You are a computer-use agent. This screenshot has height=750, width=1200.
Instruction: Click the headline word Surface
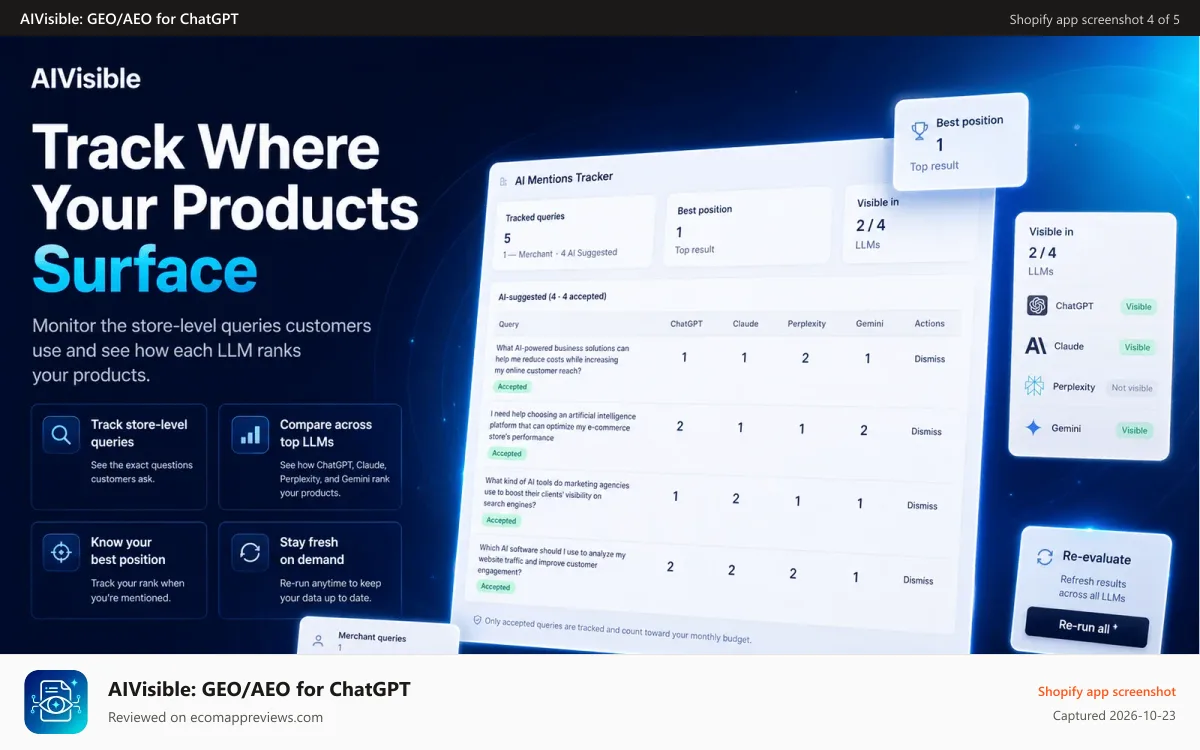[x=145, y=270]
